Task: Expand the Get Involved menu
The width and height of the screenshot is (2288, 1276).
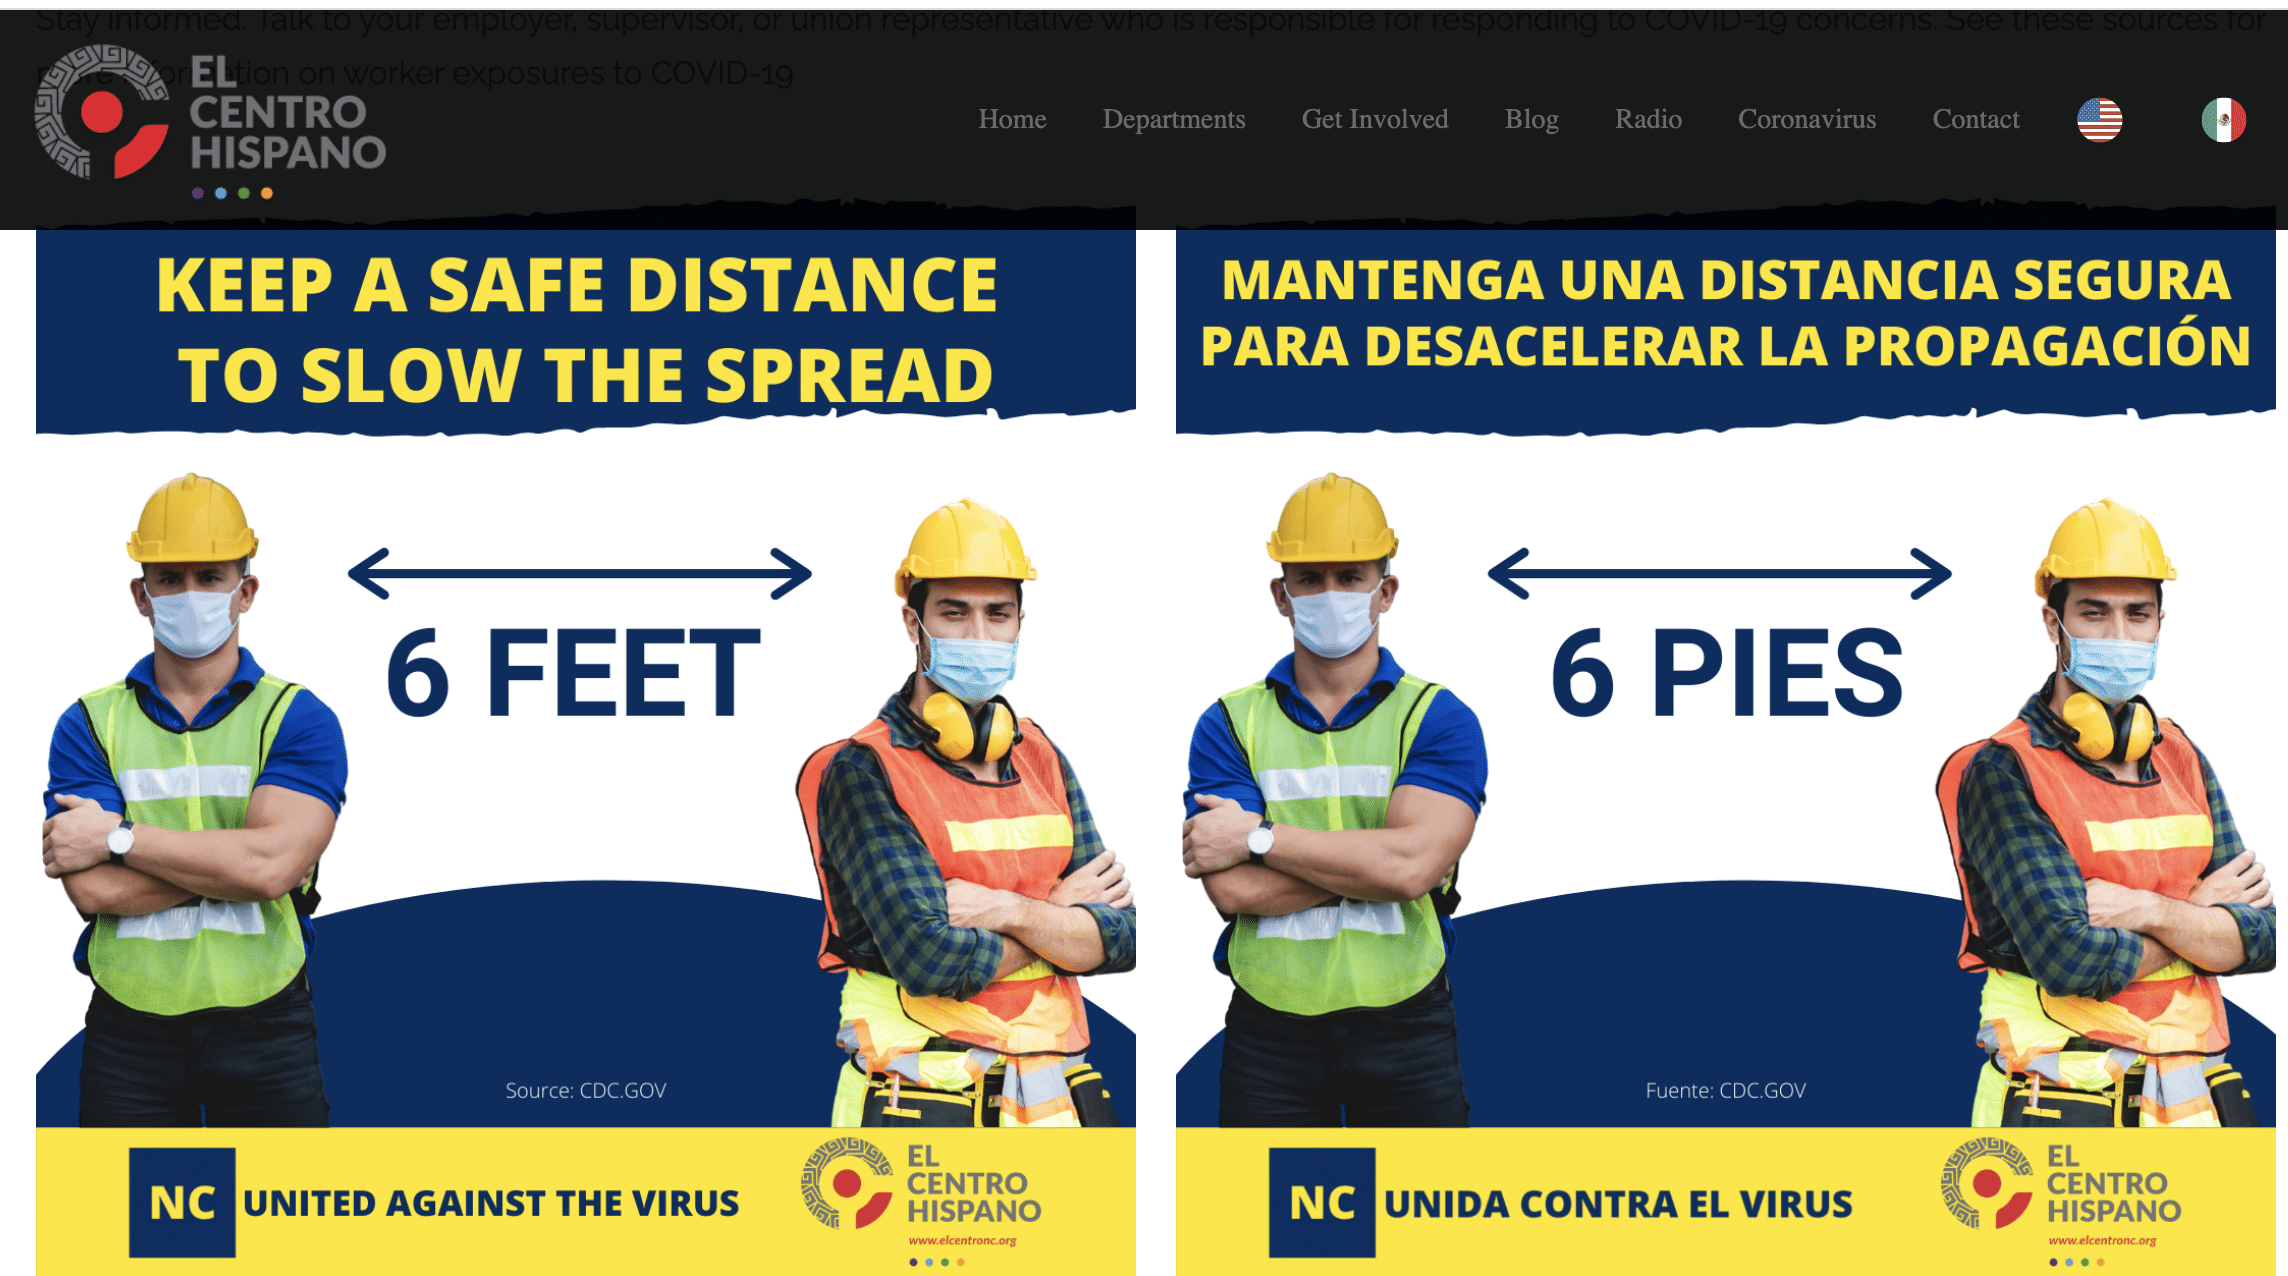Action: tap(1375, 119)
